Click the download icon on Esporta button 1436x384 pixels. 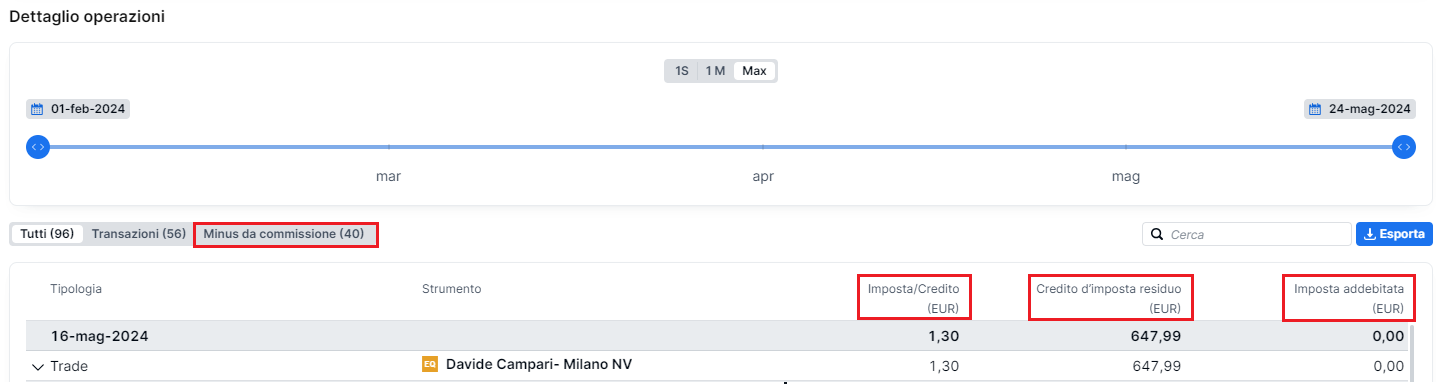pos(1370,234)
